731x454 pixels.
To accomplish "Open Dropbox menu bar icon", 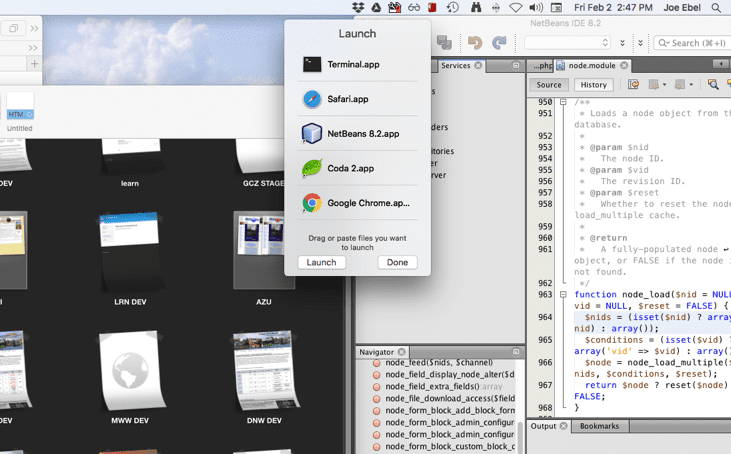I will pyautogui.click(x=358, y=7).
